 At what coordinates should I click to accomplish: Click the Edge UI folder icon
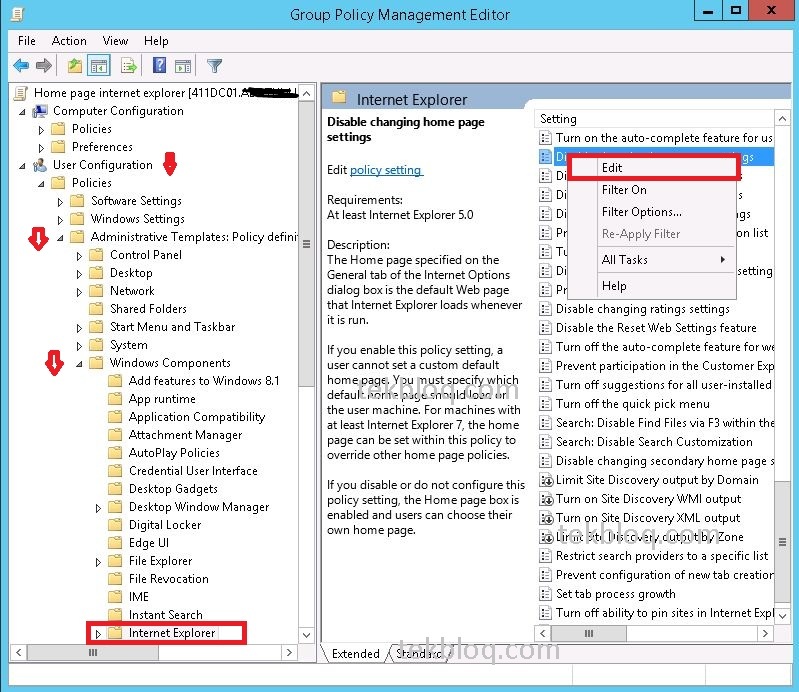click(x=115, y=543)
